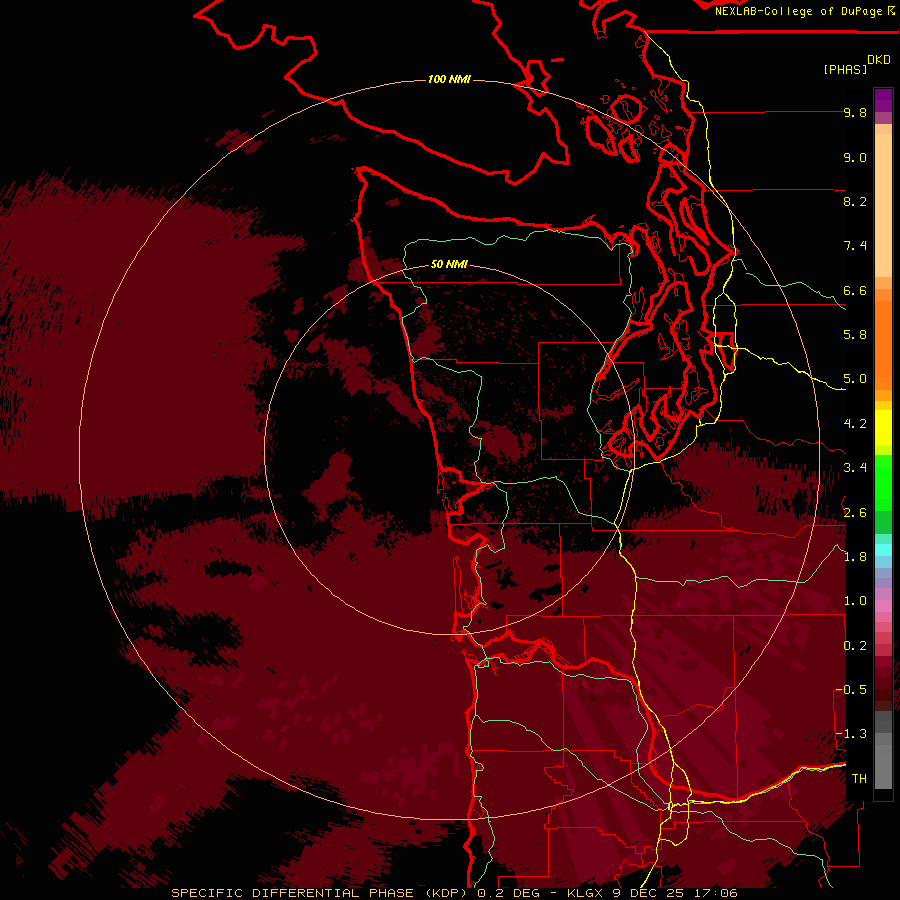Click the 3.4 legend value
Viewport: 900px width, 900px height.
click(855, 468)
